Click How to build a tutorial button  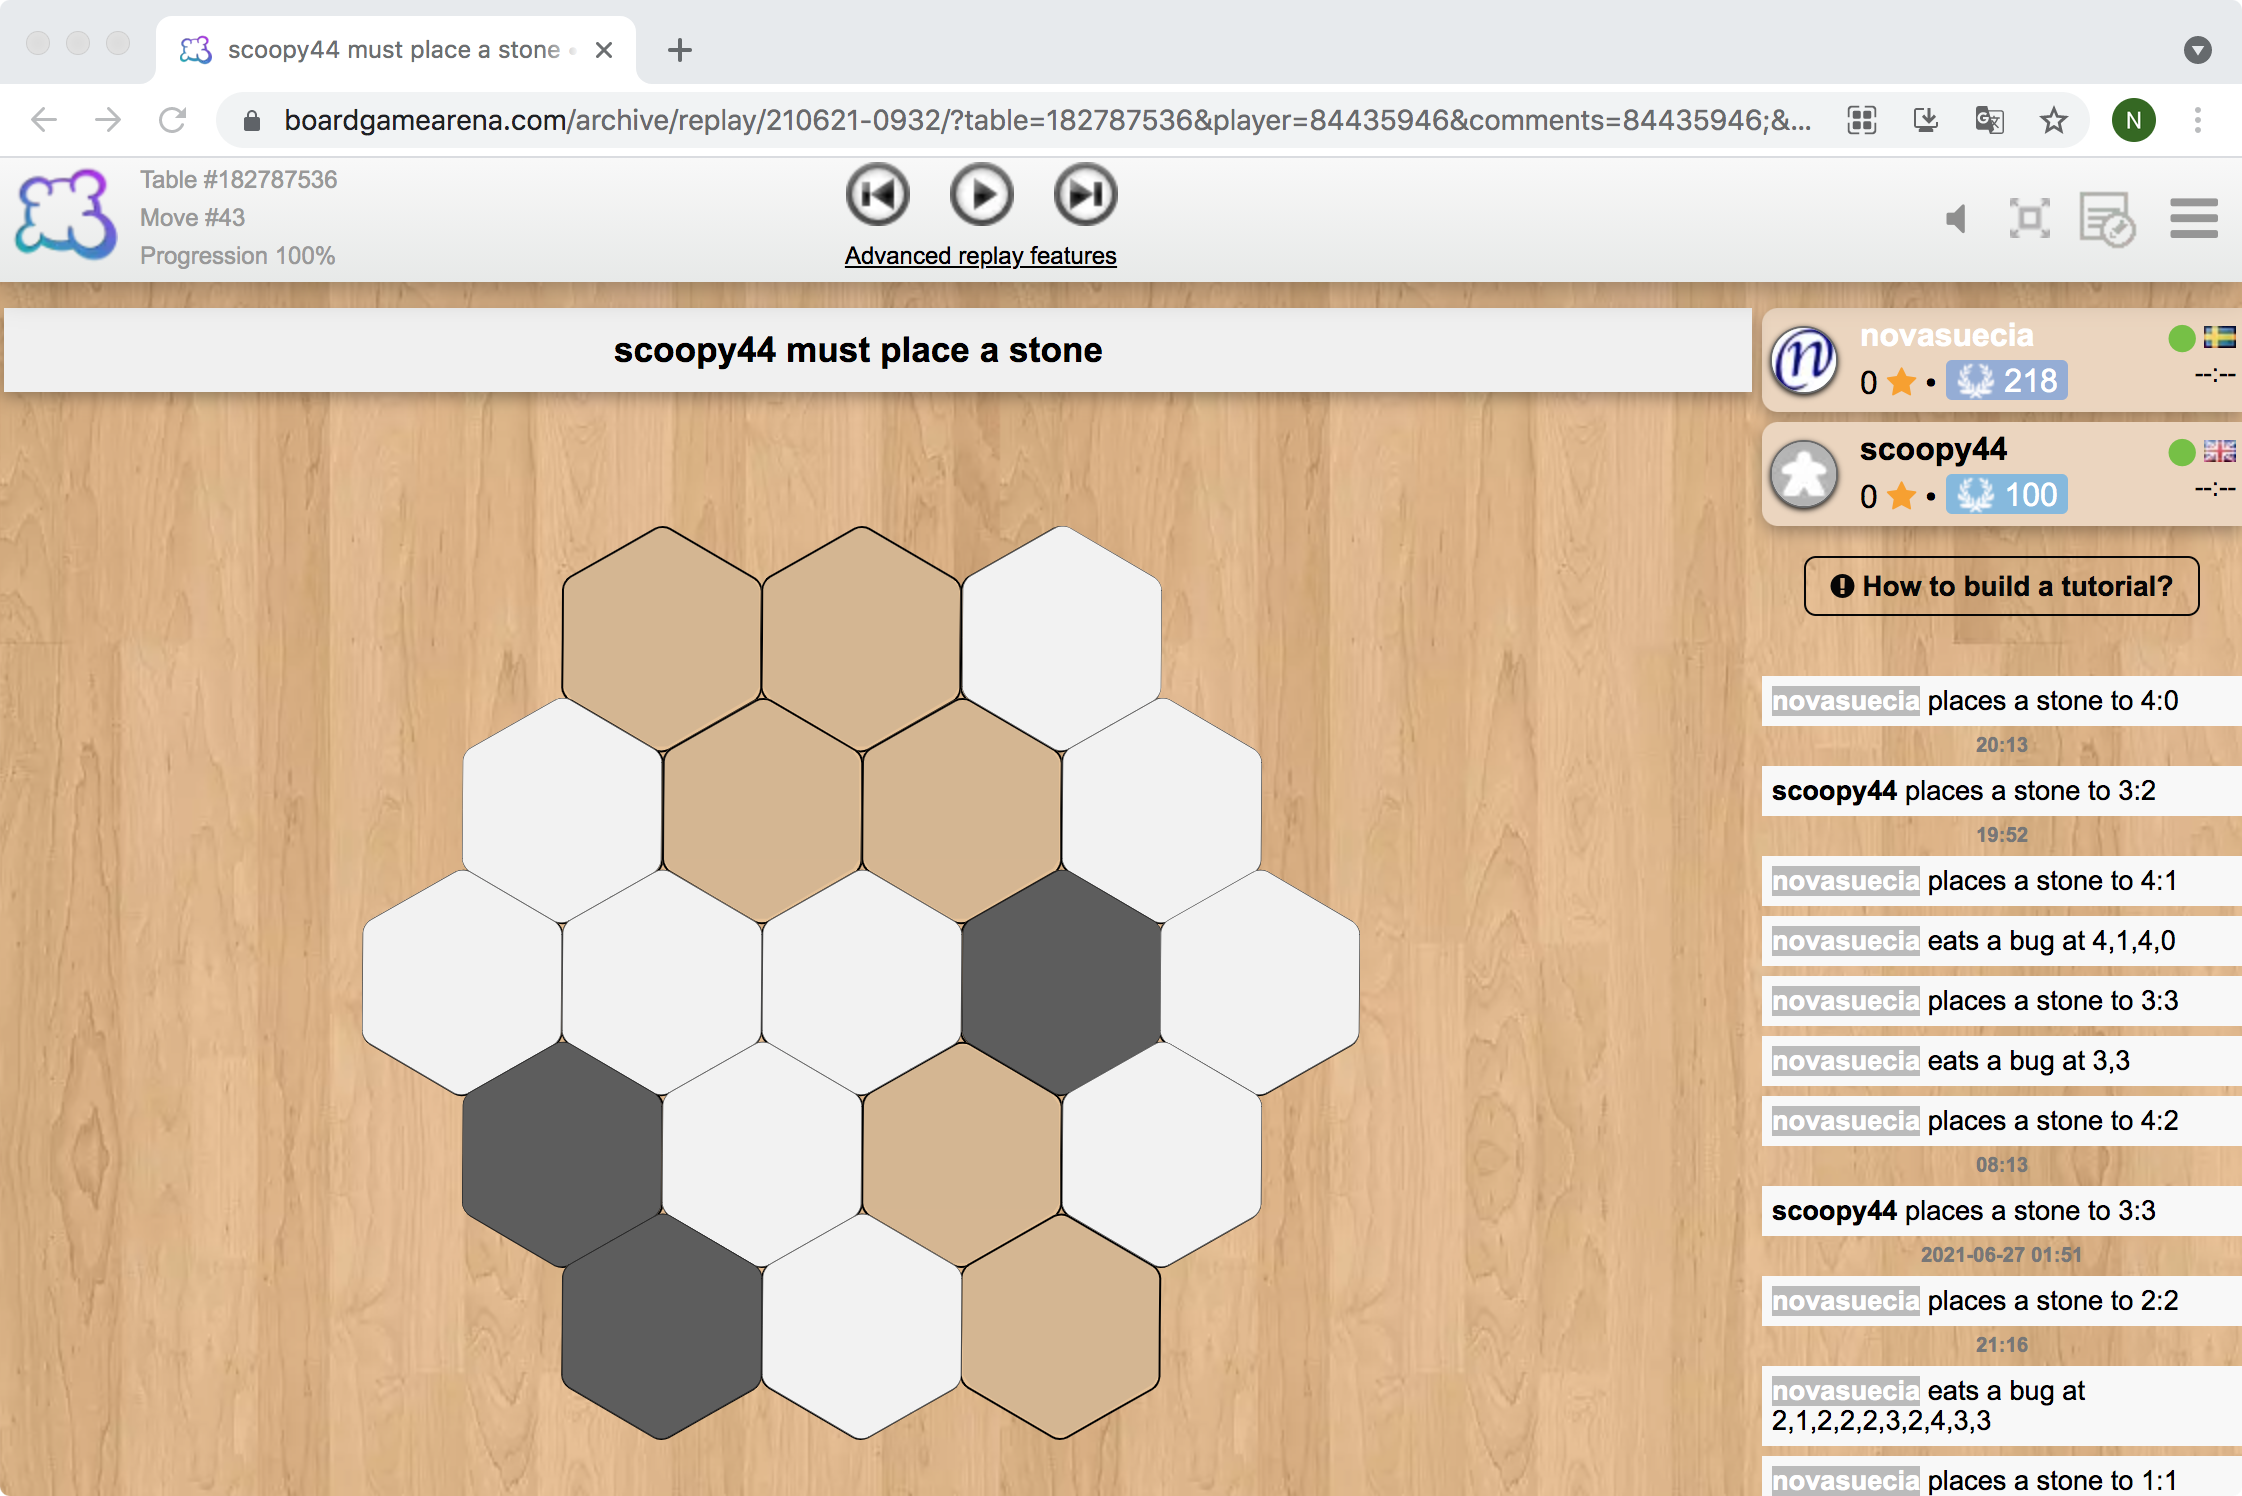[2001, 586]
